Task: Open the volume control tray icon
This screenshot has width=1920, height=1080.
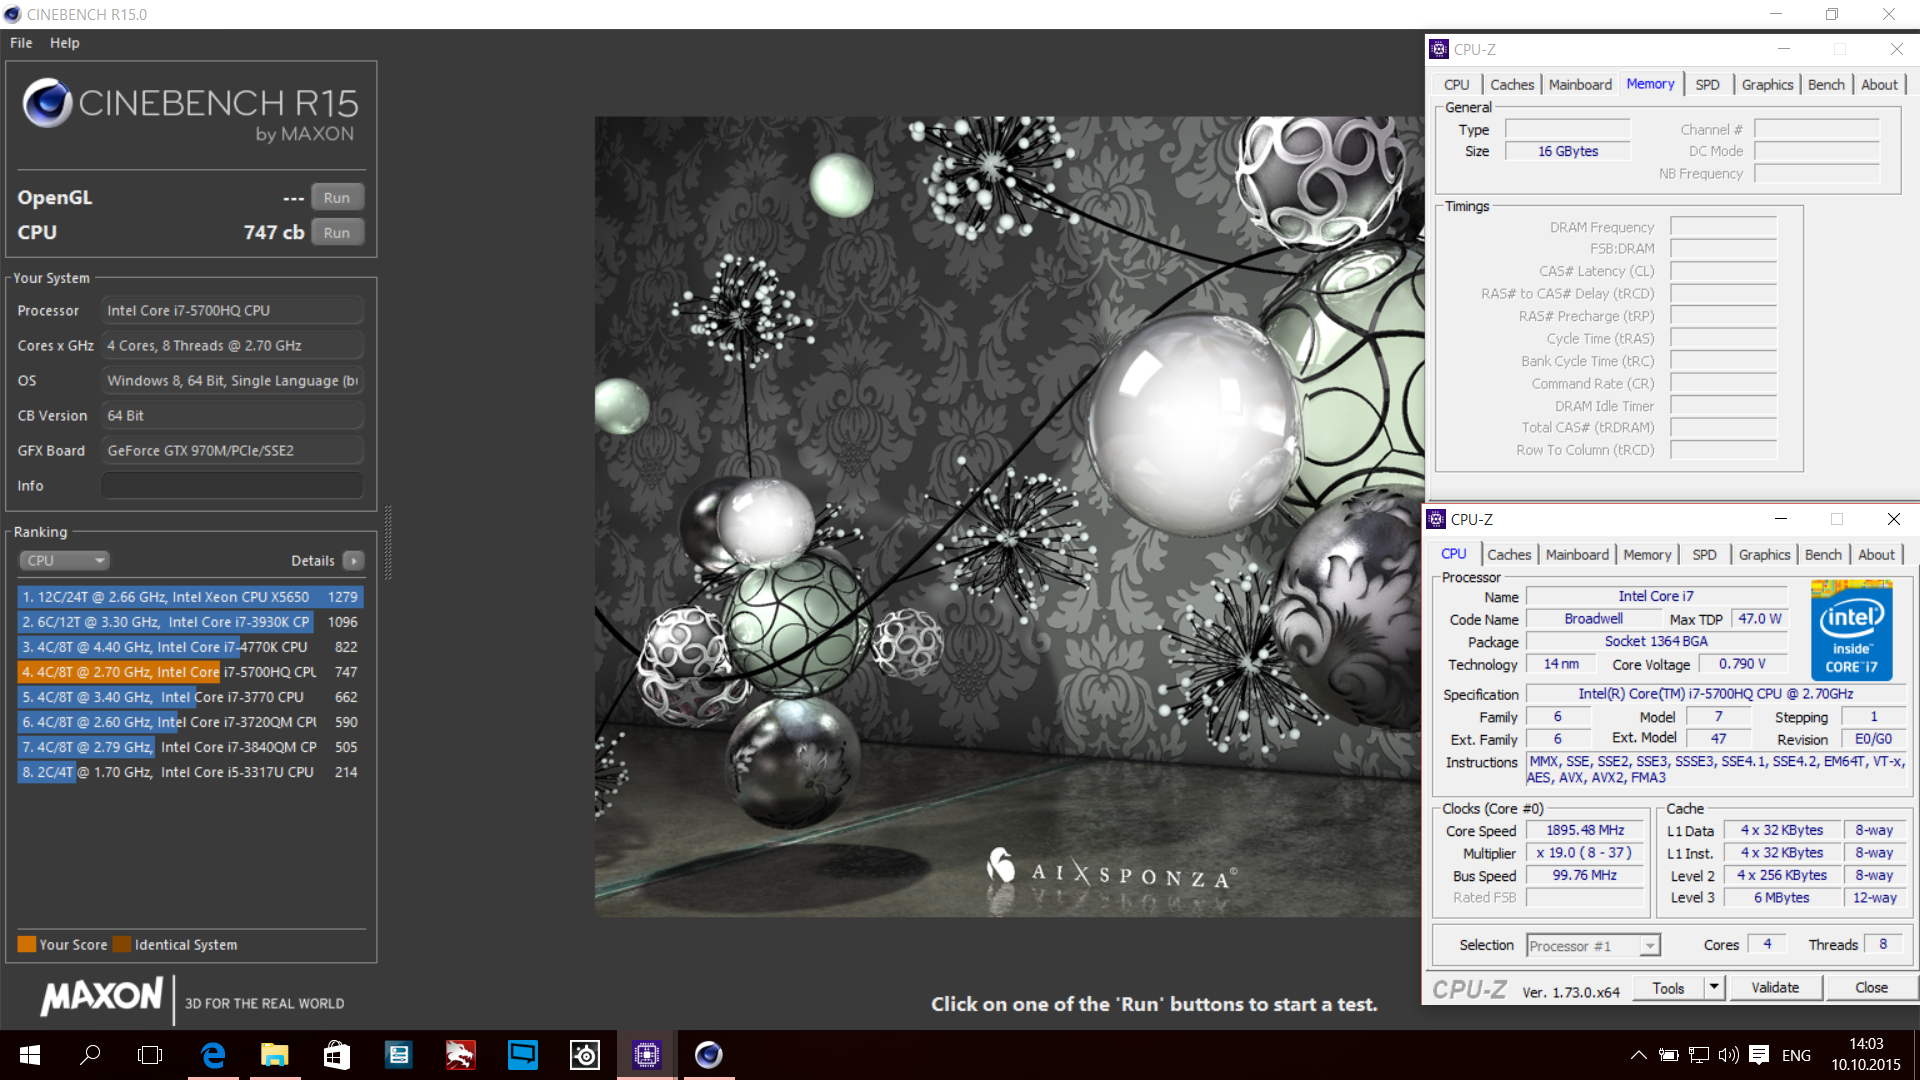Action: pyautogui.click(x=1728, y=1055)
